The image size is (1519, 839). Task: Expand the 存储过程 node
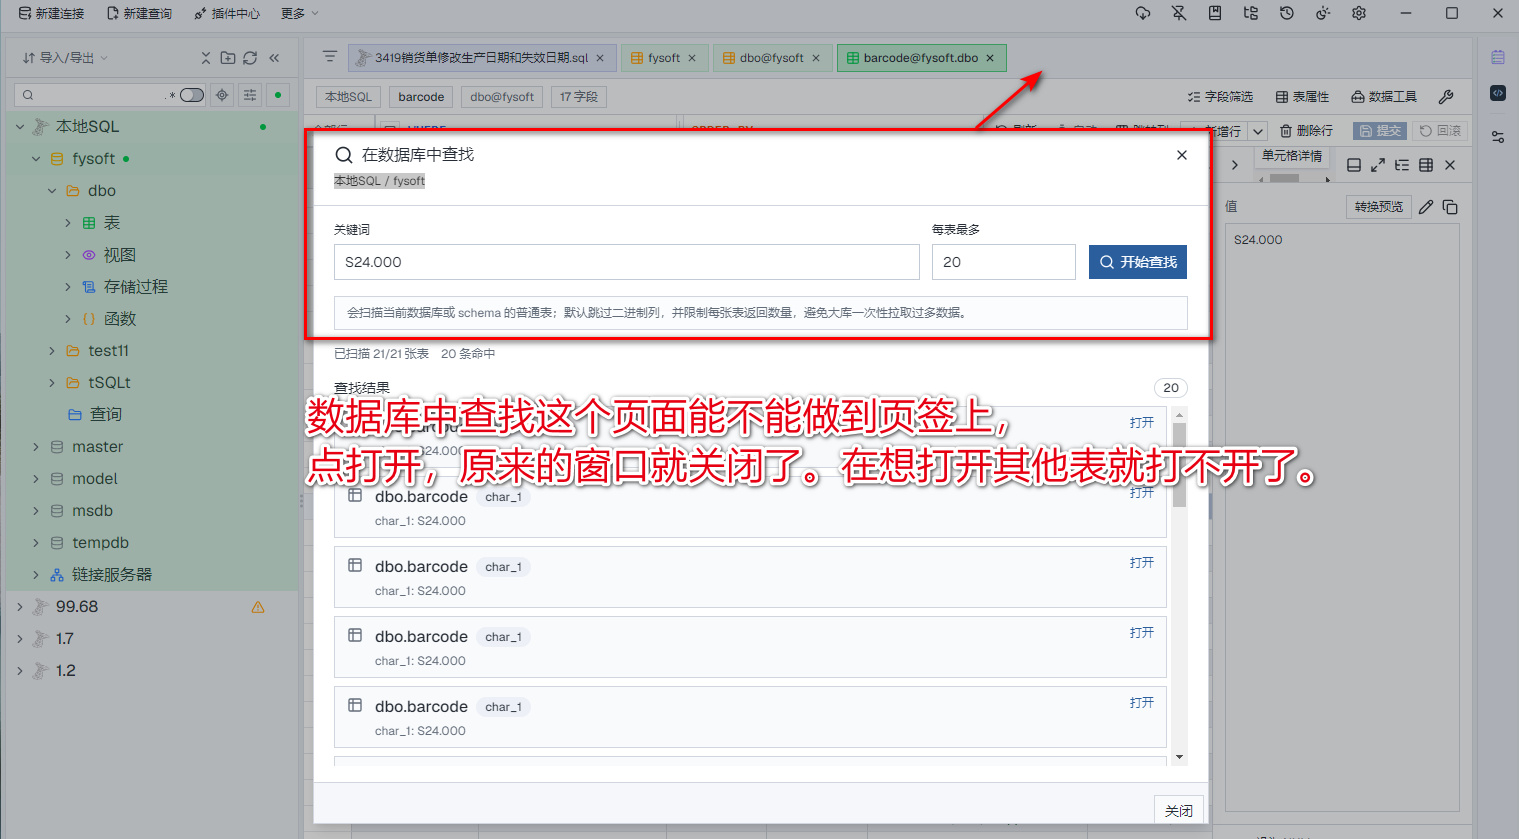click(x=68, y=287)
